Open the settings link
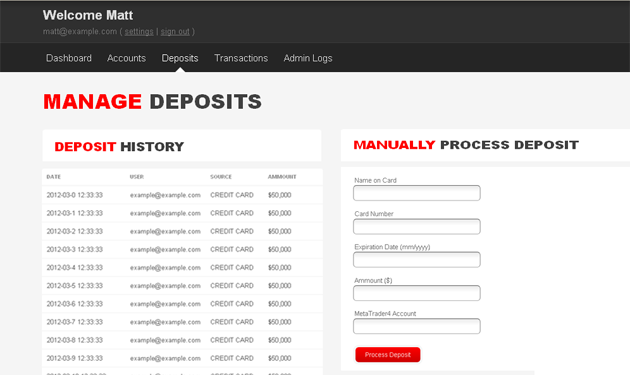This screenshot has height=375, width=630. coord(139,32)
